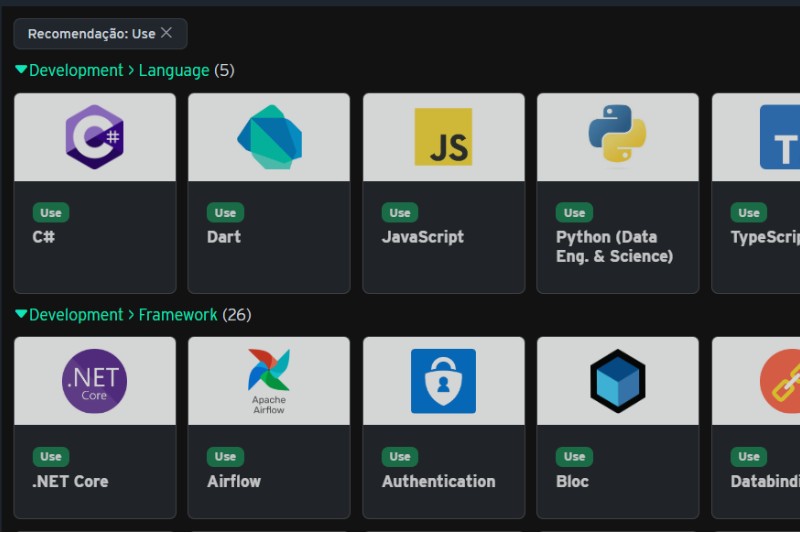Select the .NET Core card title
The height and width of the screenshot is (533, 800).
point(70,481)
